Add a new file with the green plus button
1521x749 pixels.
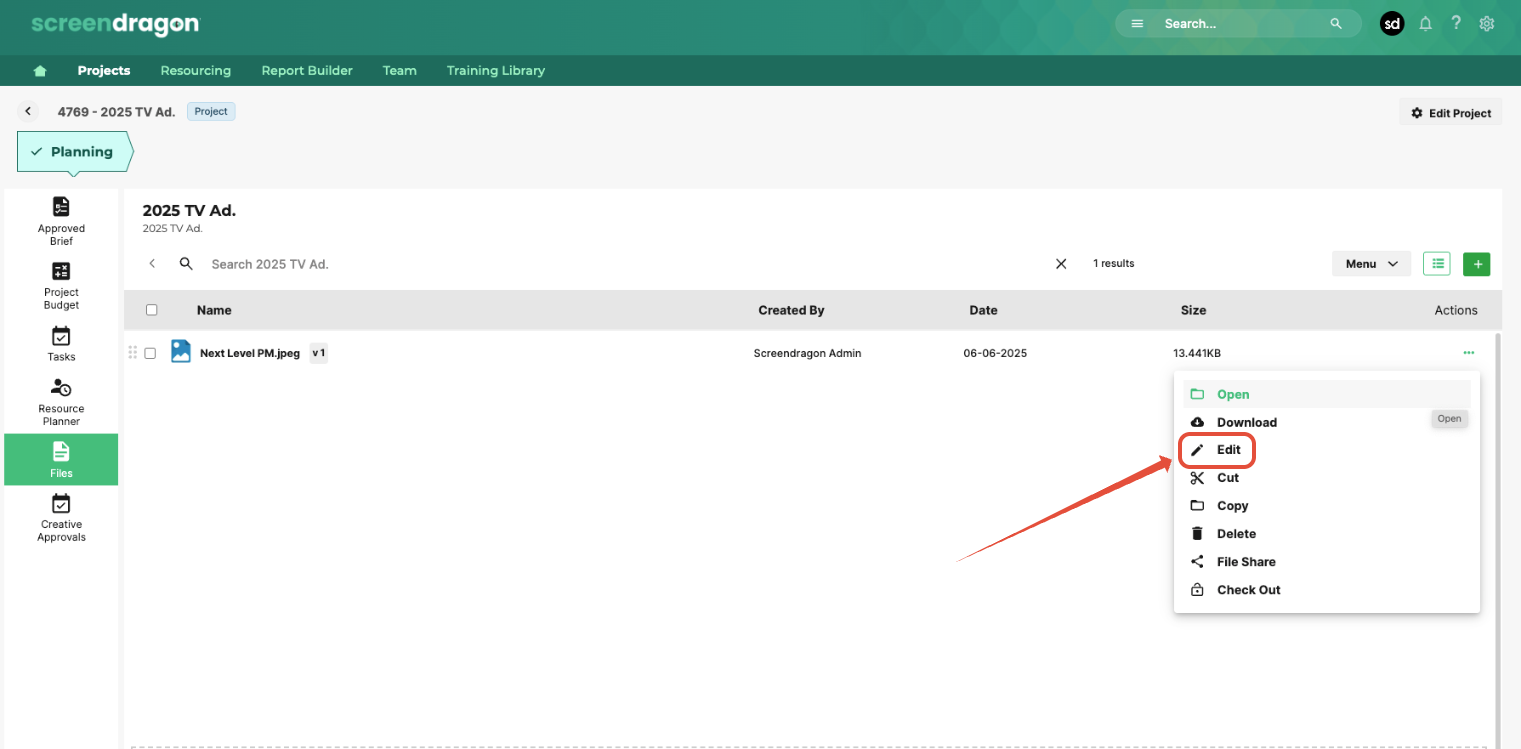pyautogui.click(x=1477, y=264)
